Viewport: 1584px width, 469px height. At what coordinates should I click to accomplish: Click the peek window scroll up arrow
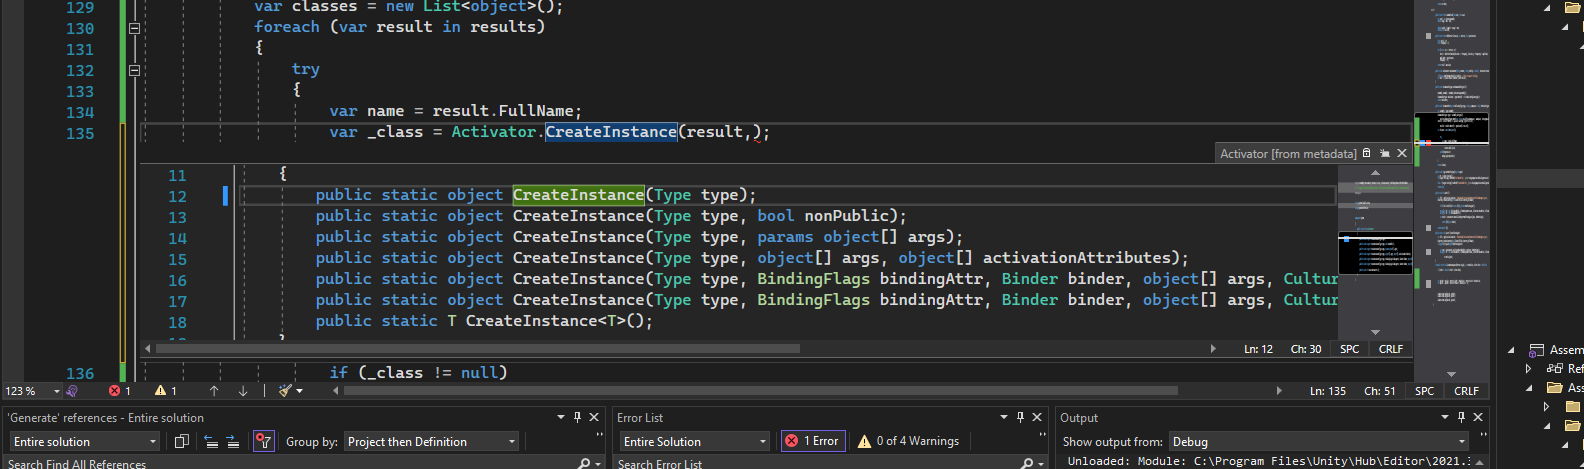click(x=1375, y=173)
